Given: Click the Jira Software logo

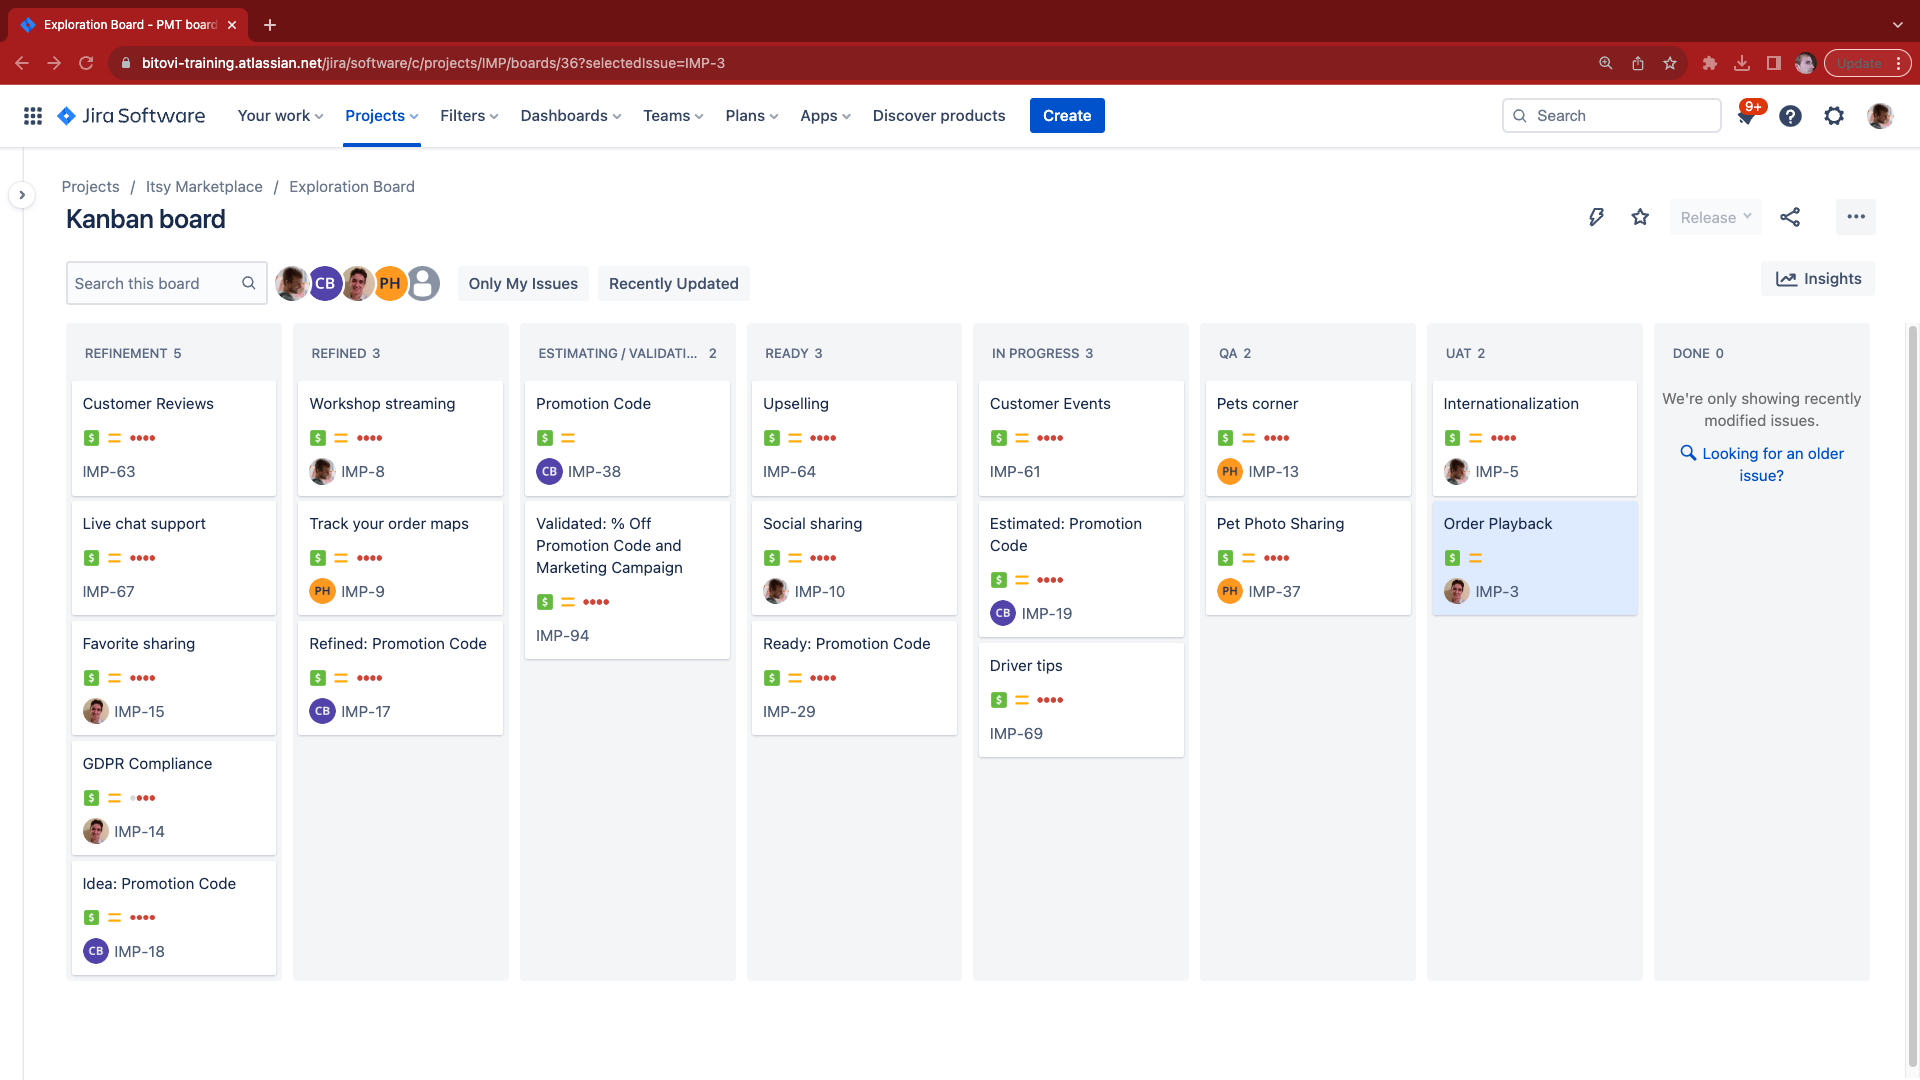Looking at the screenshot, I should [131, 116].
